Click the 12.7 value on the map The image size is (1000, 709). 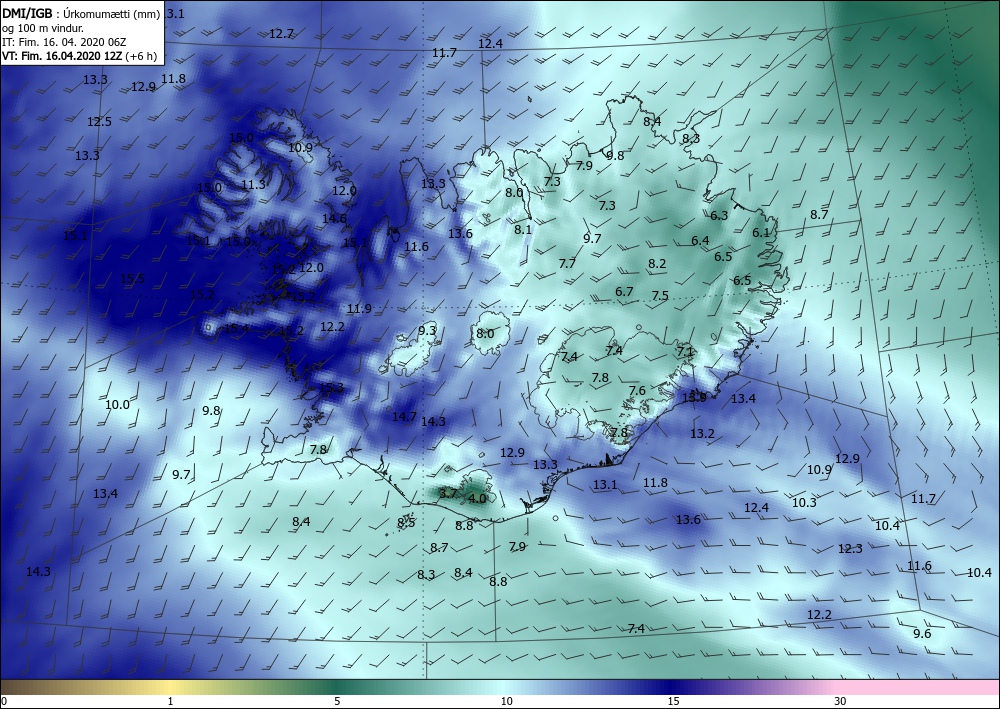[x=281, y=34]
